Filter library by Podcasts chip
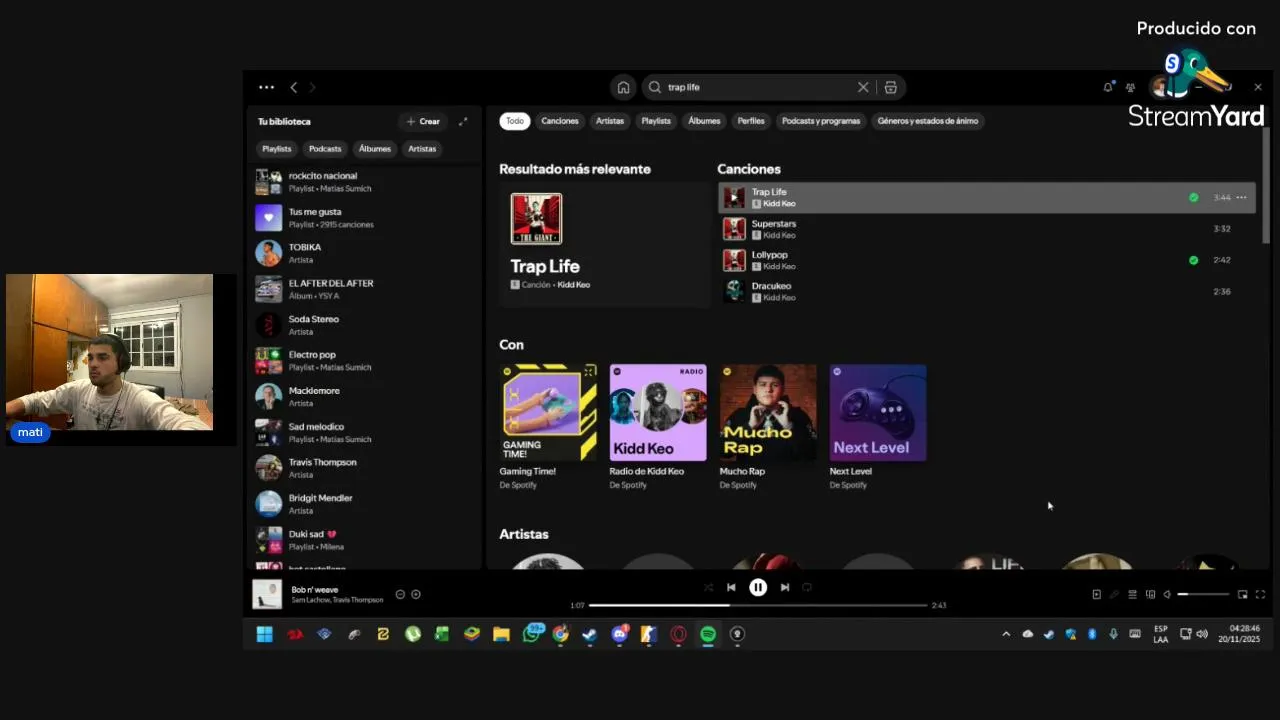The width and height of the screenshot is (1280, 720). coord(325,148)
